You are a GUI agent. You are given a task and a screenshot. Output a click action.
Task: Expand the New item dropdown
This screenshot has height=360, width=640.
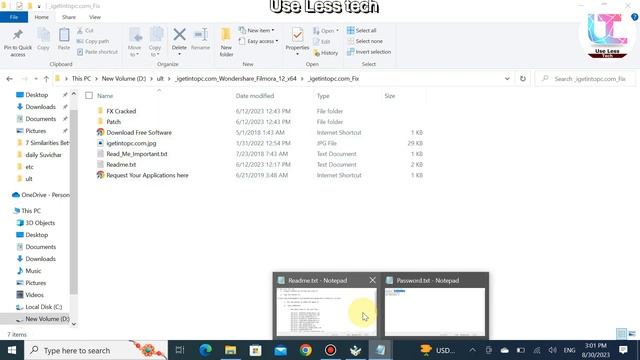(257, 31)
